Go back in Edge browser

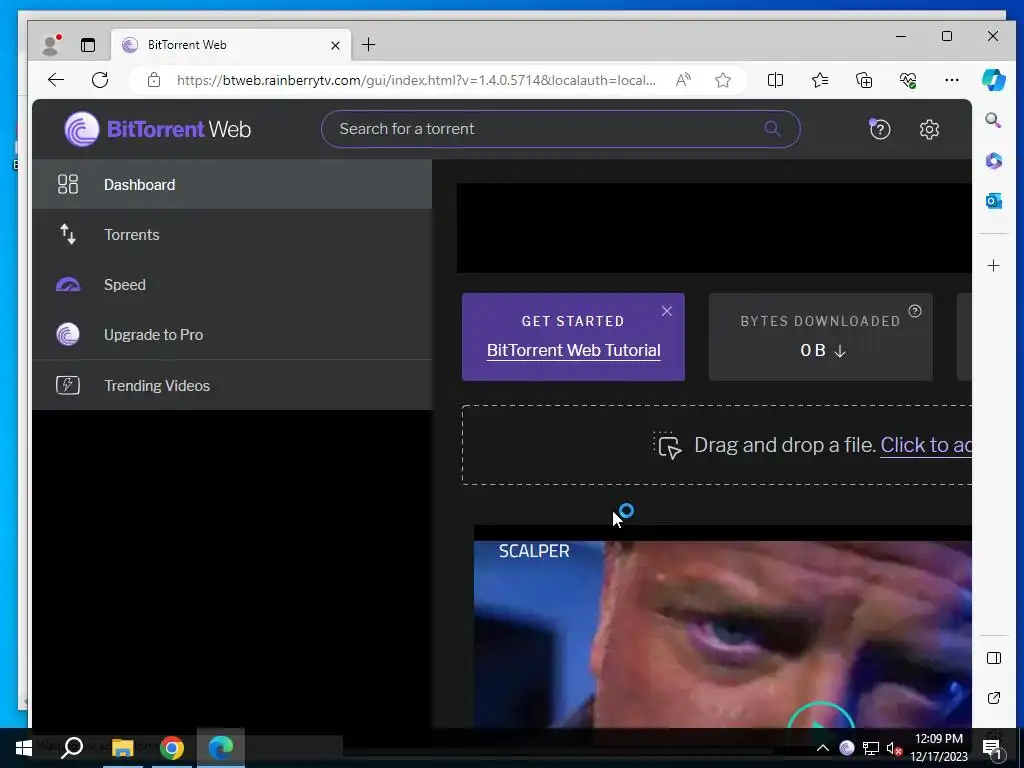pyautogui.click(x=56, y=80)
